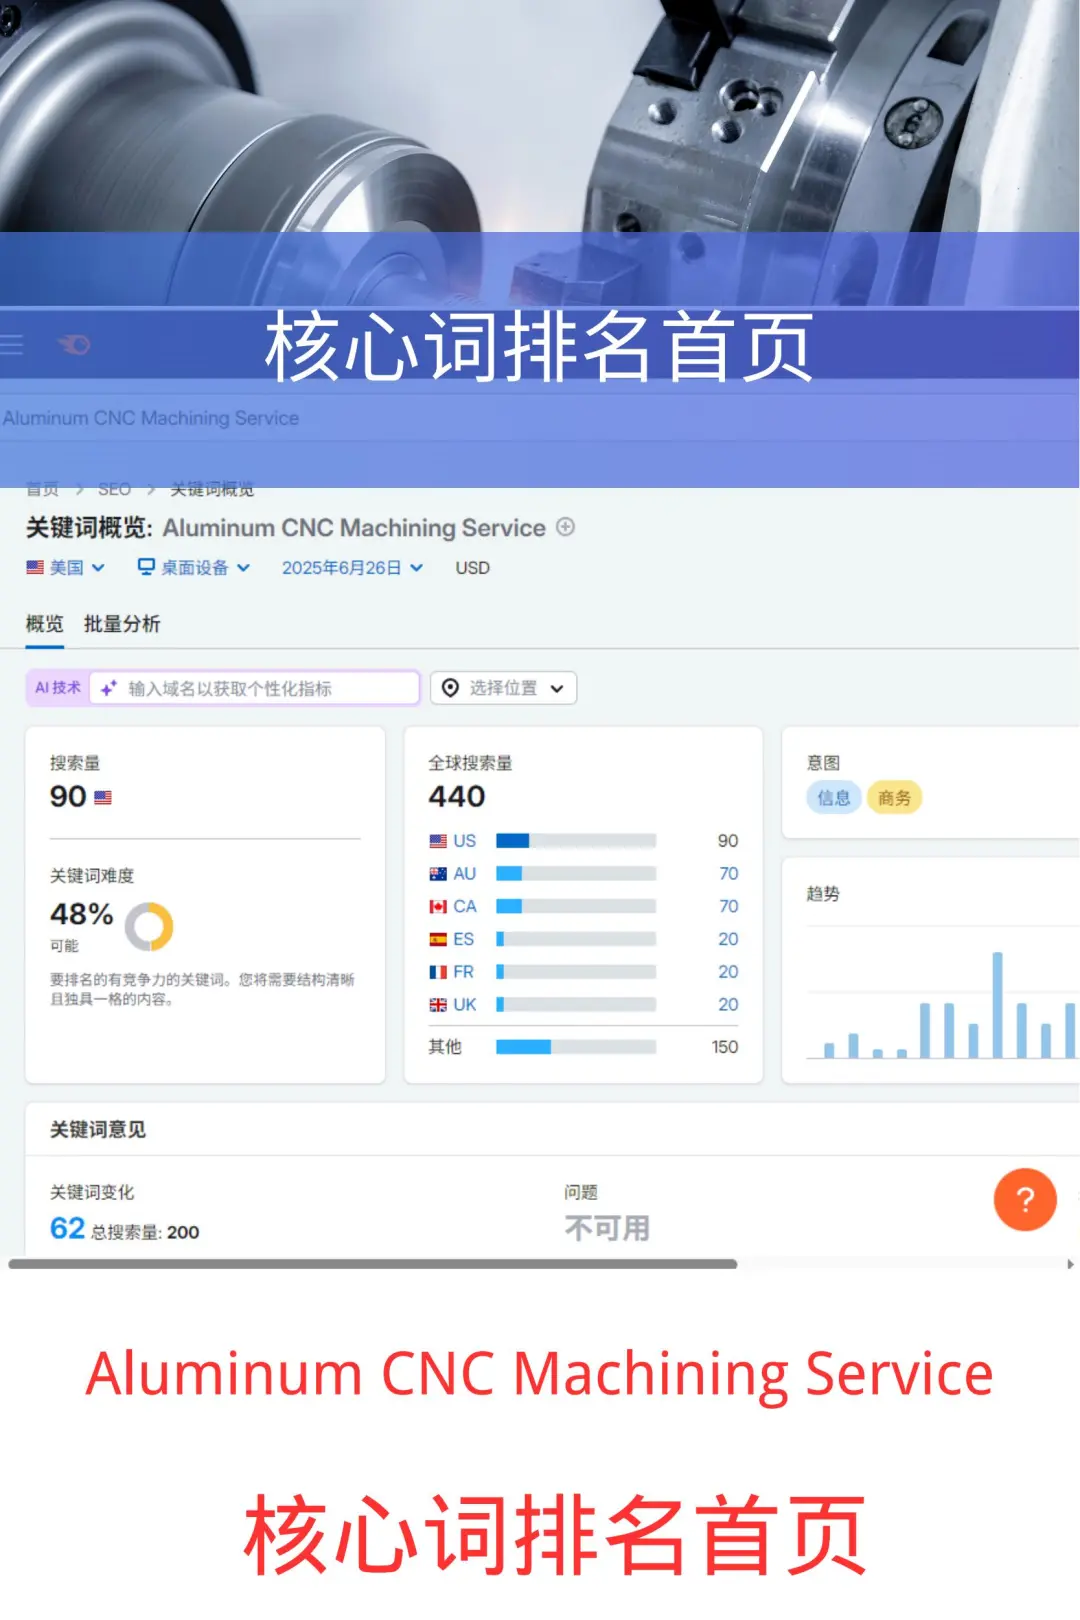Viewport: 1080px width, 1620px height.
Task: Click the 信息 intent tag
Action: (x=834, y=798)
